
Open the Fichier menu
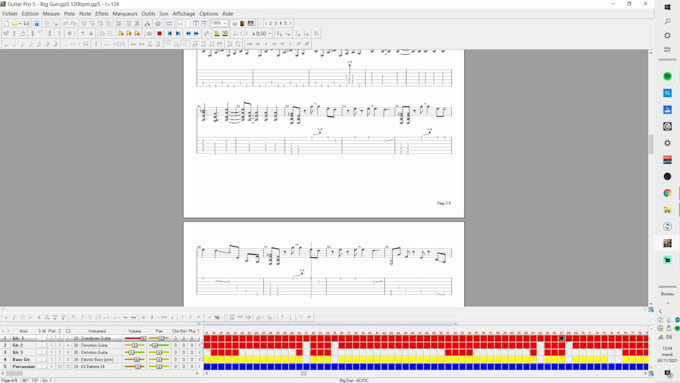pyautogui.click(x=10, y=14)
